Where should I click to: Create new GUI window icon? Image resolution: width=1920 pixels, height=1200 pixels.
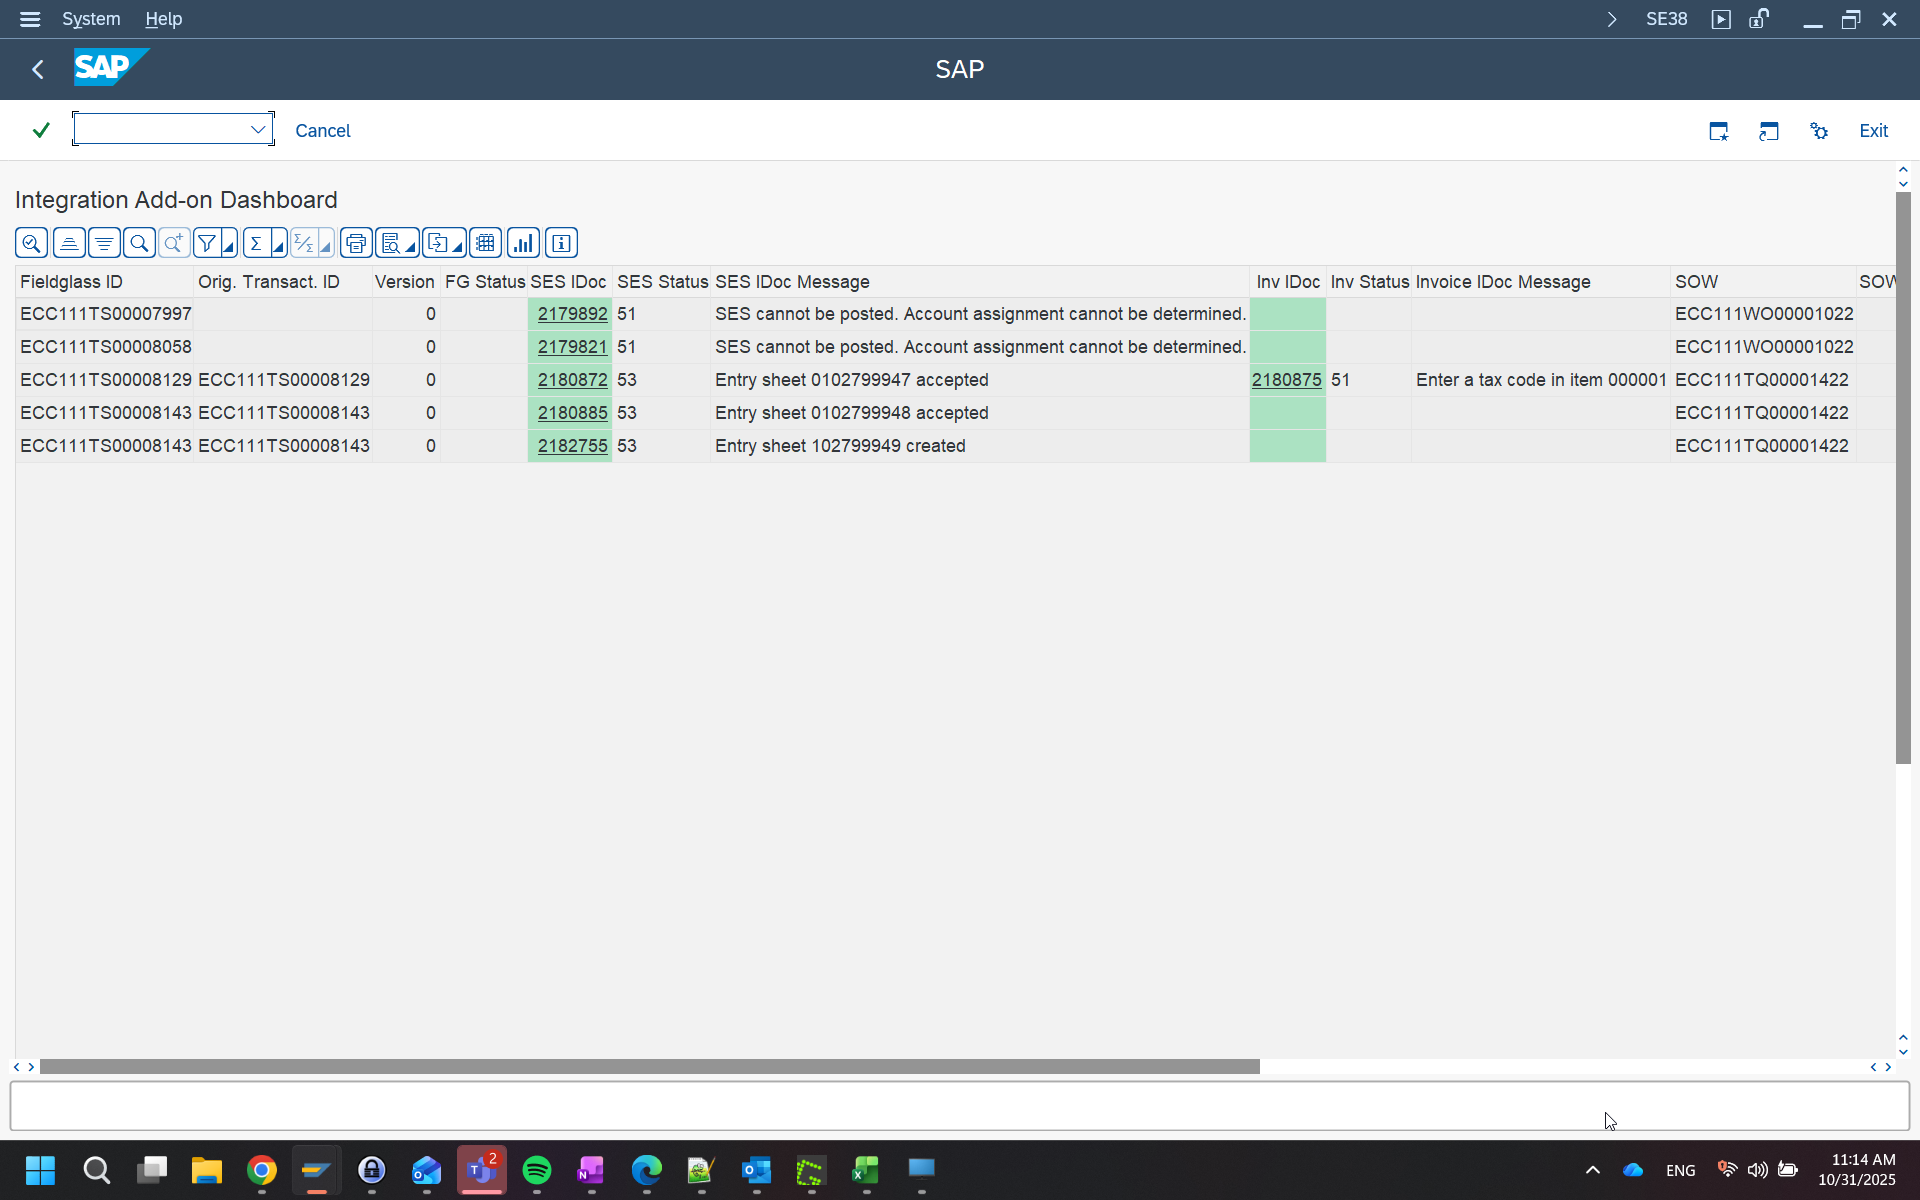click(1719, 131)
